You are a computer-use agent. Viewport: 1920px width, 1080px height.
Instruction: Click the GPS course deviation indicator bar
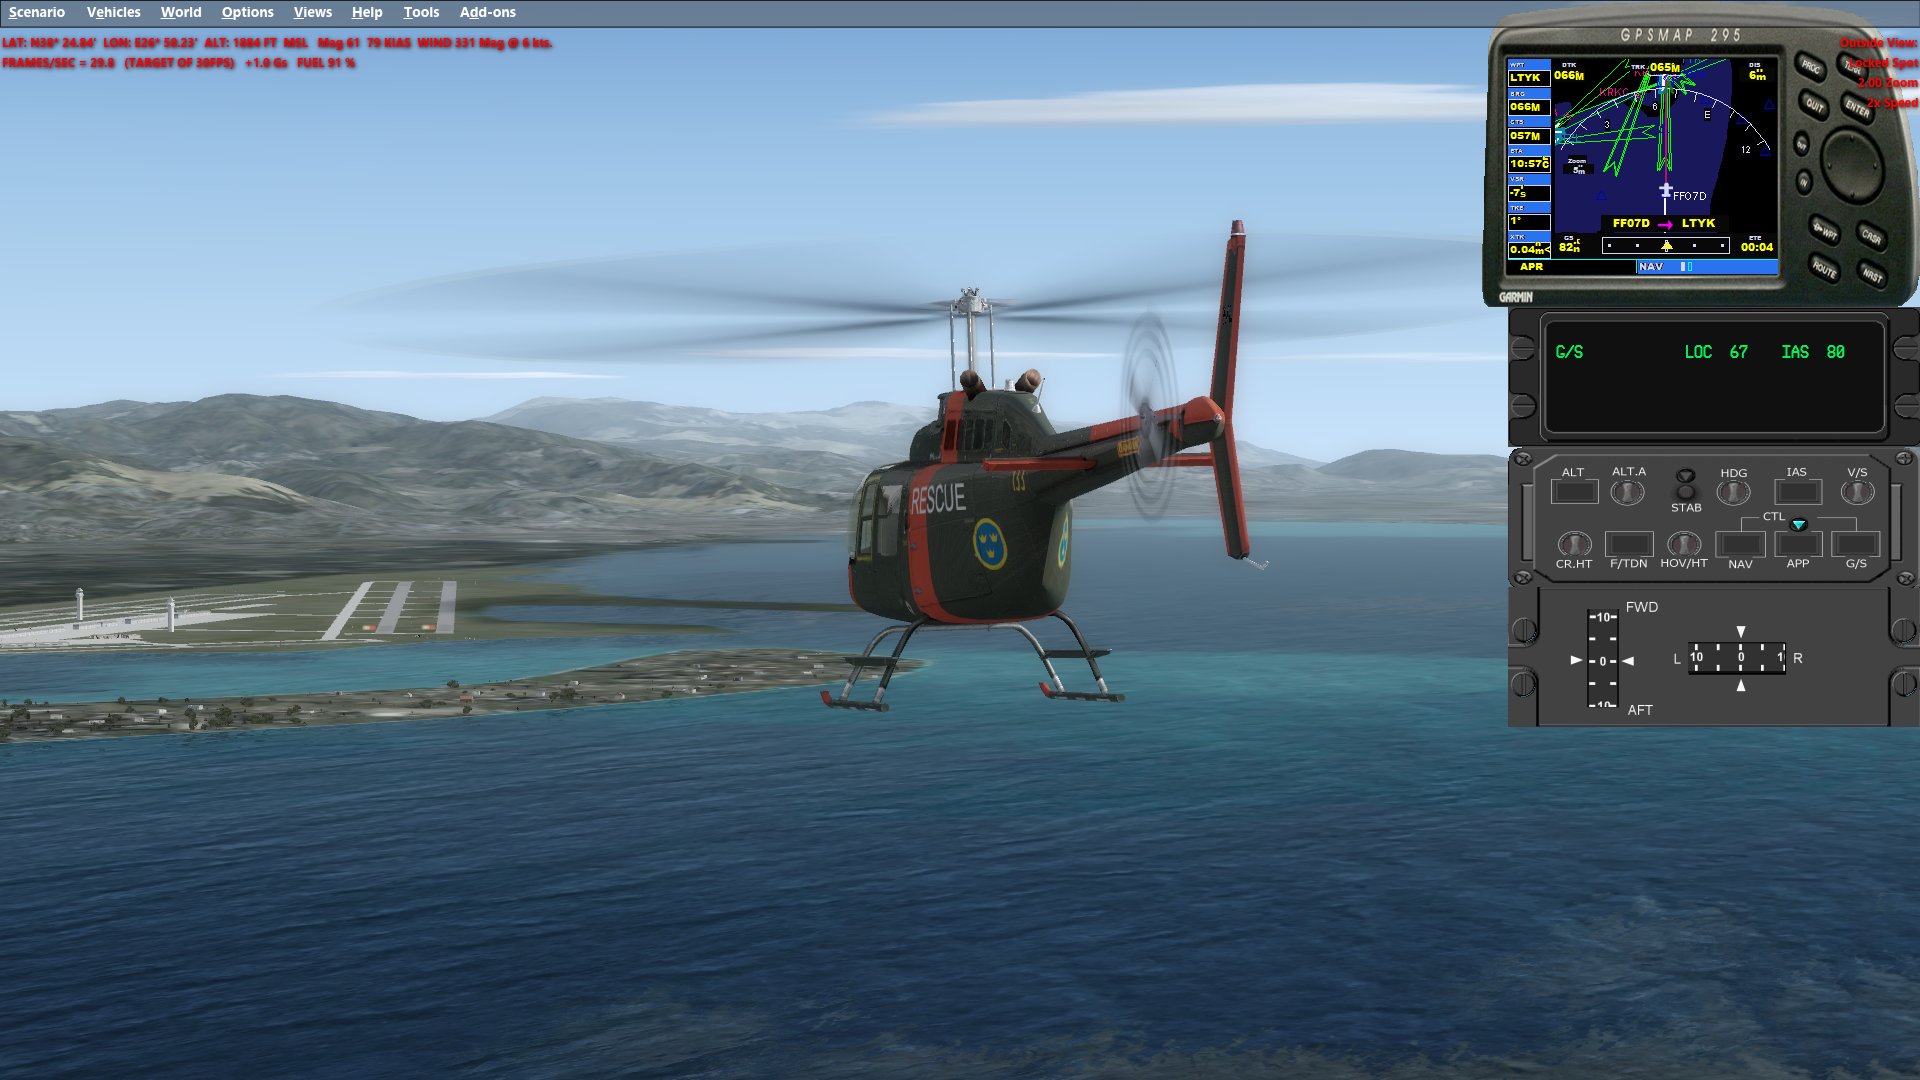pos(1665,246)
